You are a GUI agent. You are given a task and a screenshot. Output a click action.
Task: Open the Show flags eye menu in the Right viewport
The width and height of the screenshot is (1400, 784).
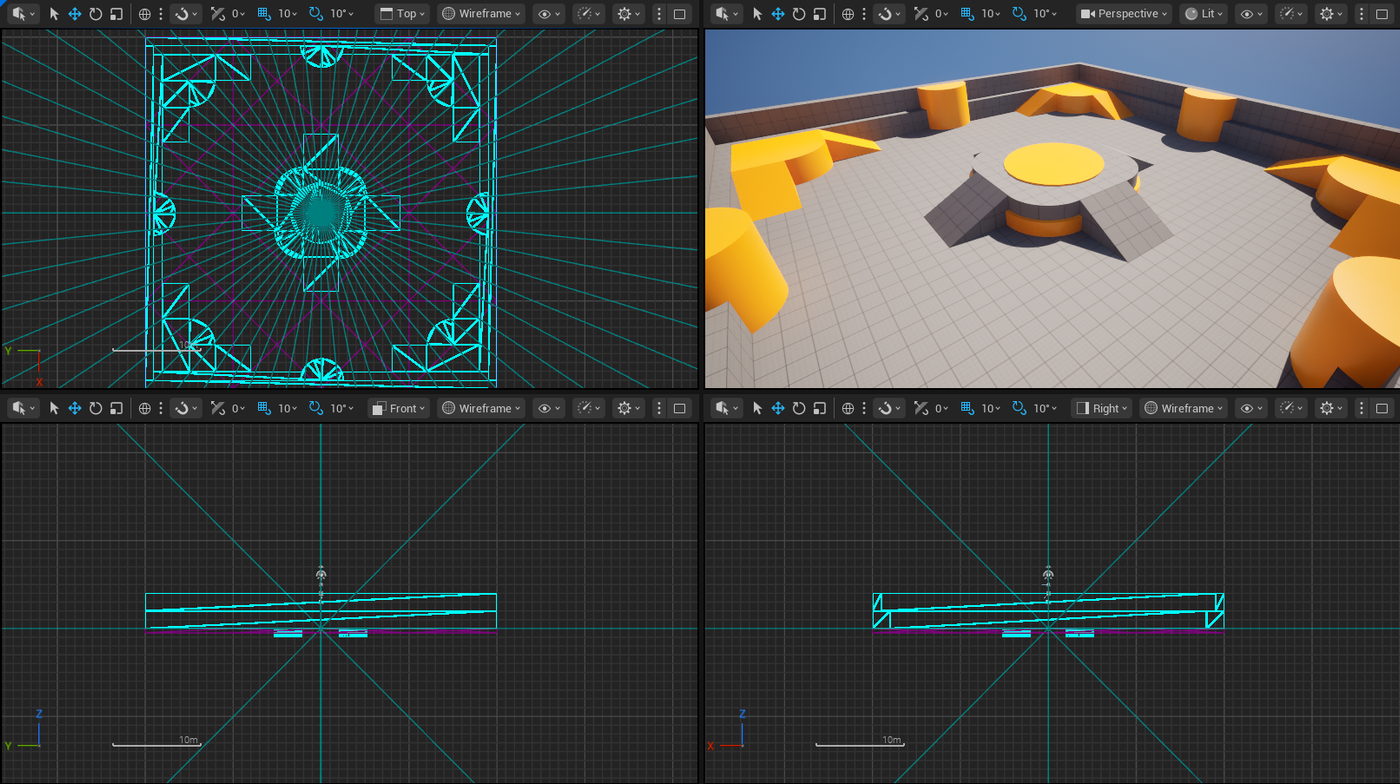pyautogui.click(x=1251, y=408)
